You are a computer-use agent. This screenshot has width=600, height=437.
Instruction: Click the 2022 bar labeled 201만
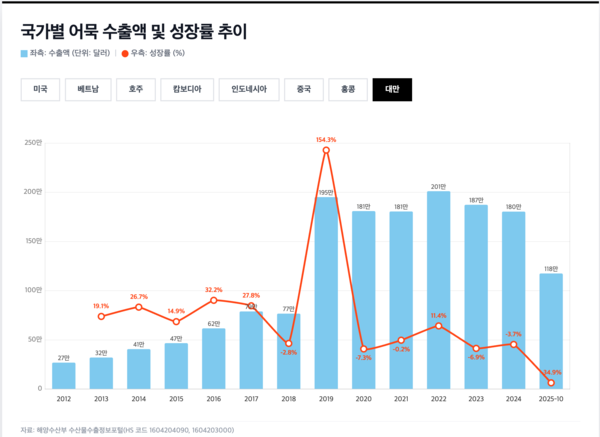click(x=438, y=290)
